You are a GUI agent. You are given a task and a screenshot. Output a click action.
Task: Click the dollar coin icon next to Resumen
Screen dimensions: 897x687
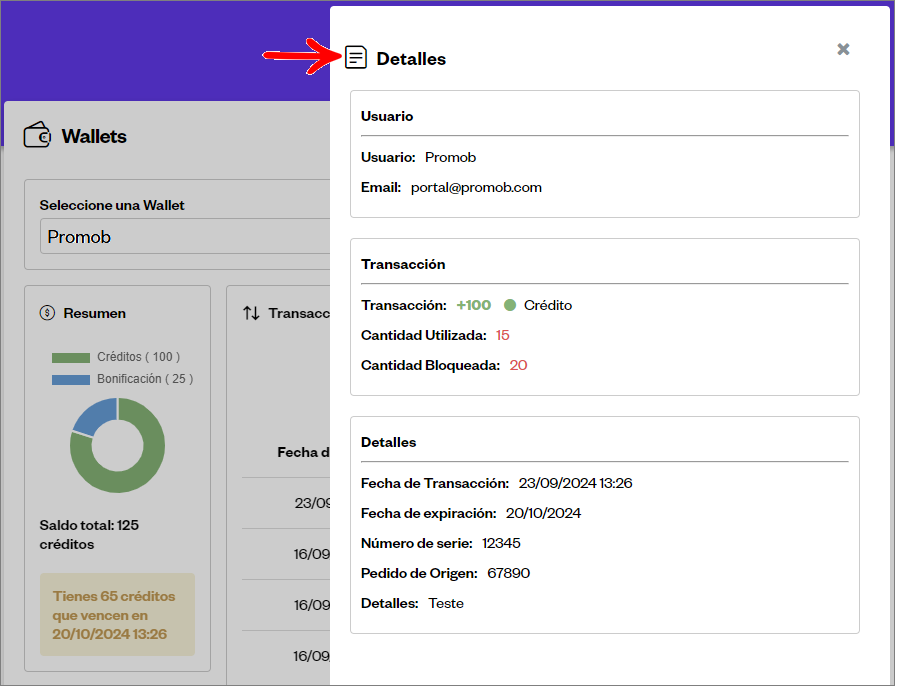click(x=47, y=313)
